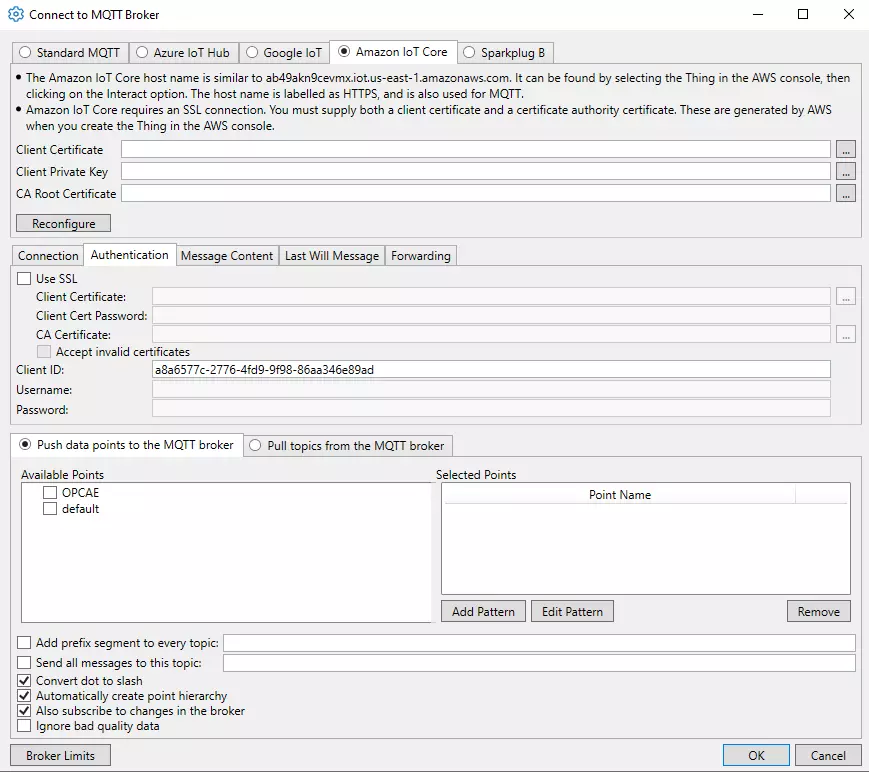Click the Edit Pattern button

[x=572, y=611]
